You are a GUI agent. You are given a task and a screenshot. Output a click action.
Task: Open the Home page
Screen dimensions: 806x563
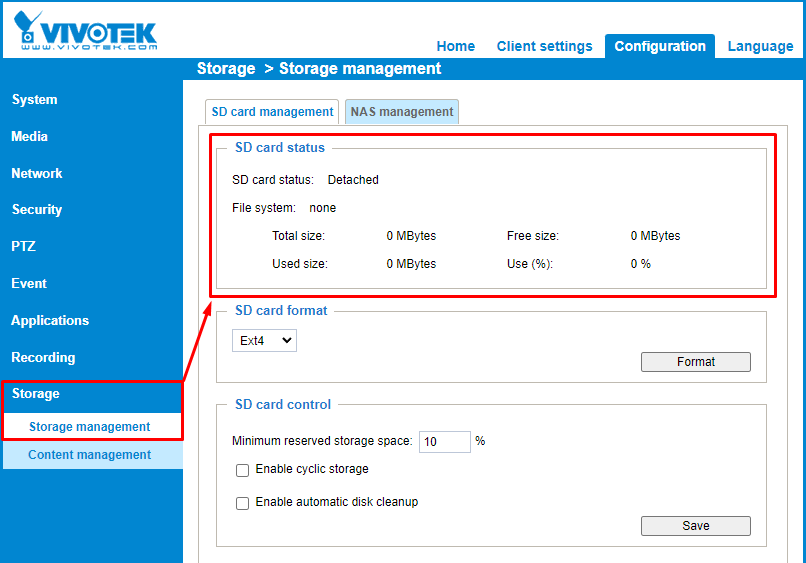(455, 46)
